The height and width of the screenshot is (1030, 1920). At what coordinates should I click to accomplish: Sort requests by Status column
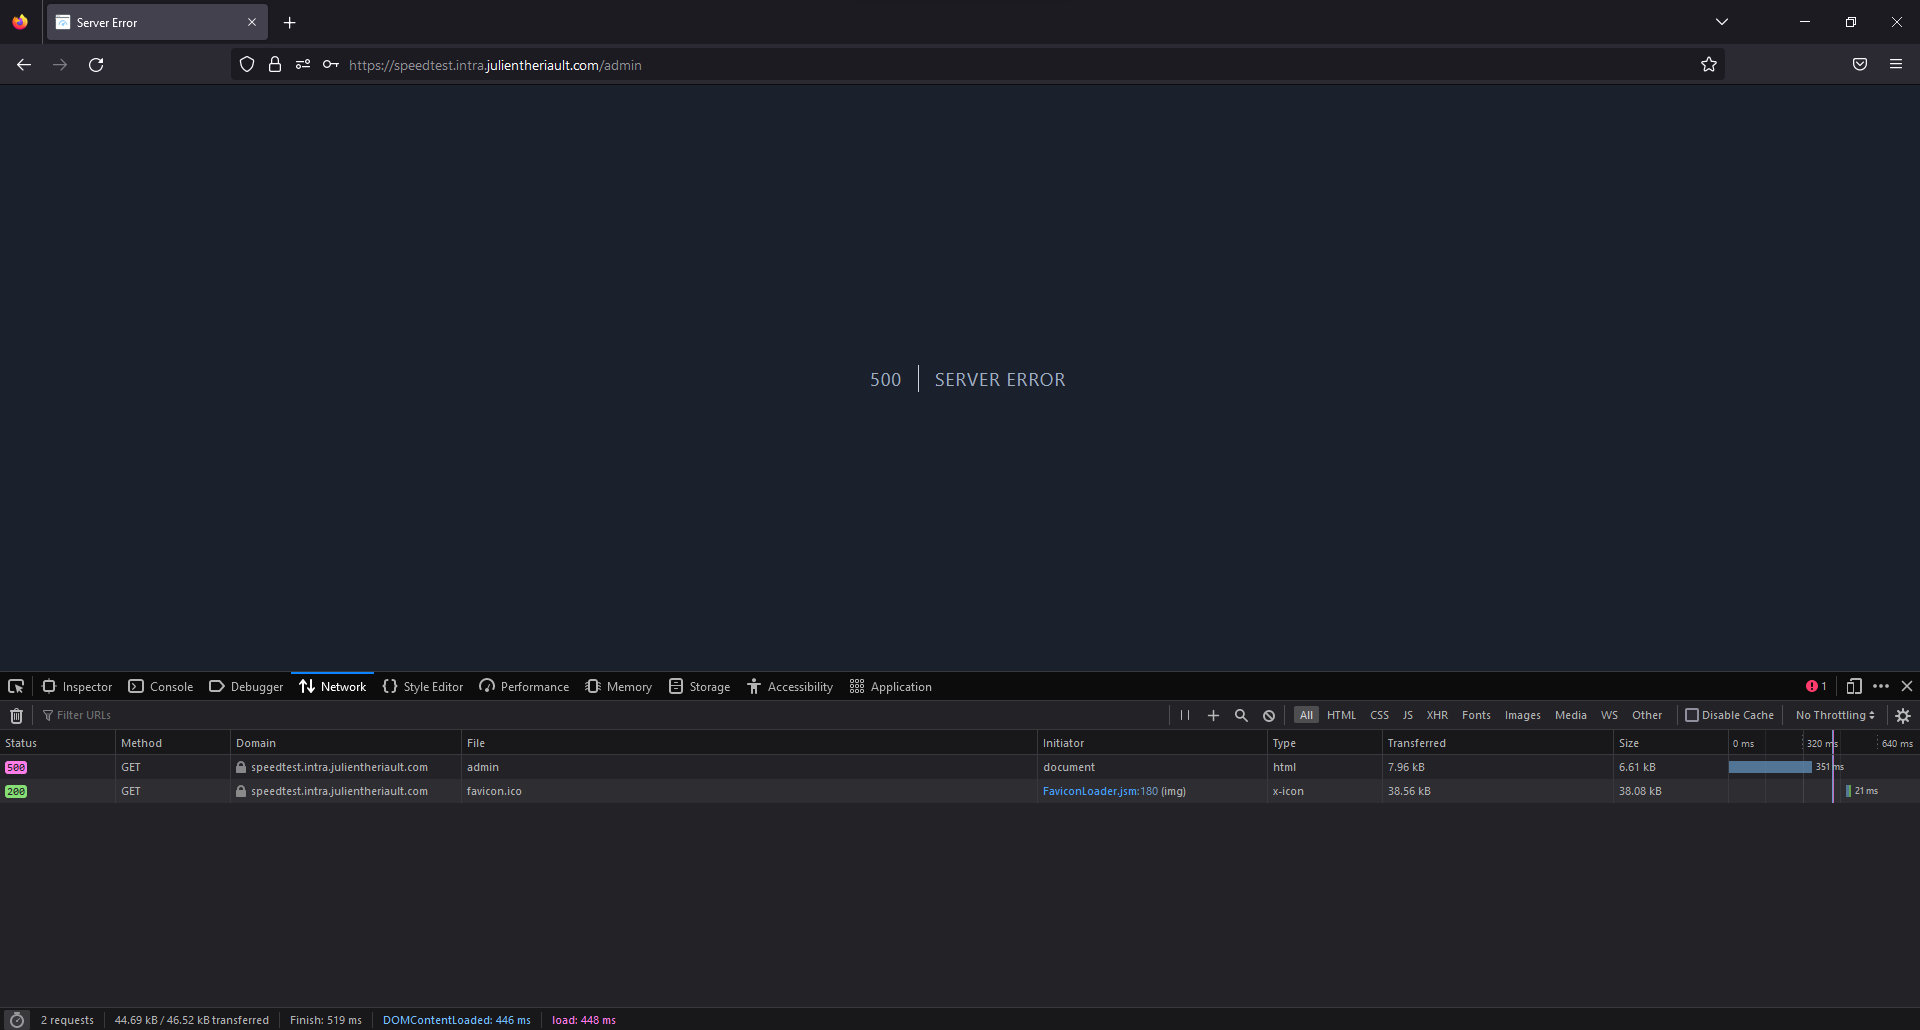[57, 743]
